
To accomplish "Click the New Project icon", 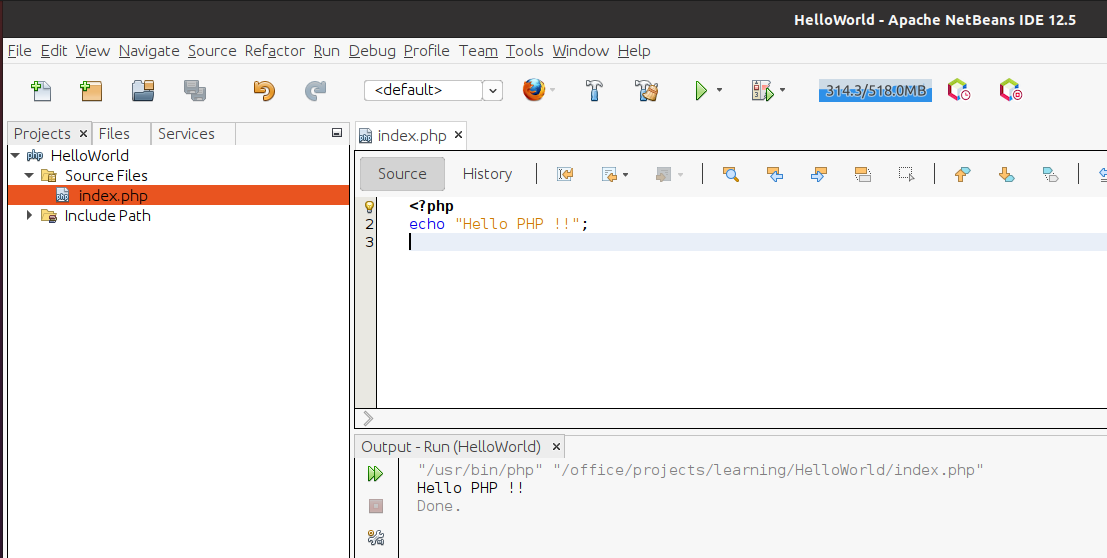I will (91, 90).
